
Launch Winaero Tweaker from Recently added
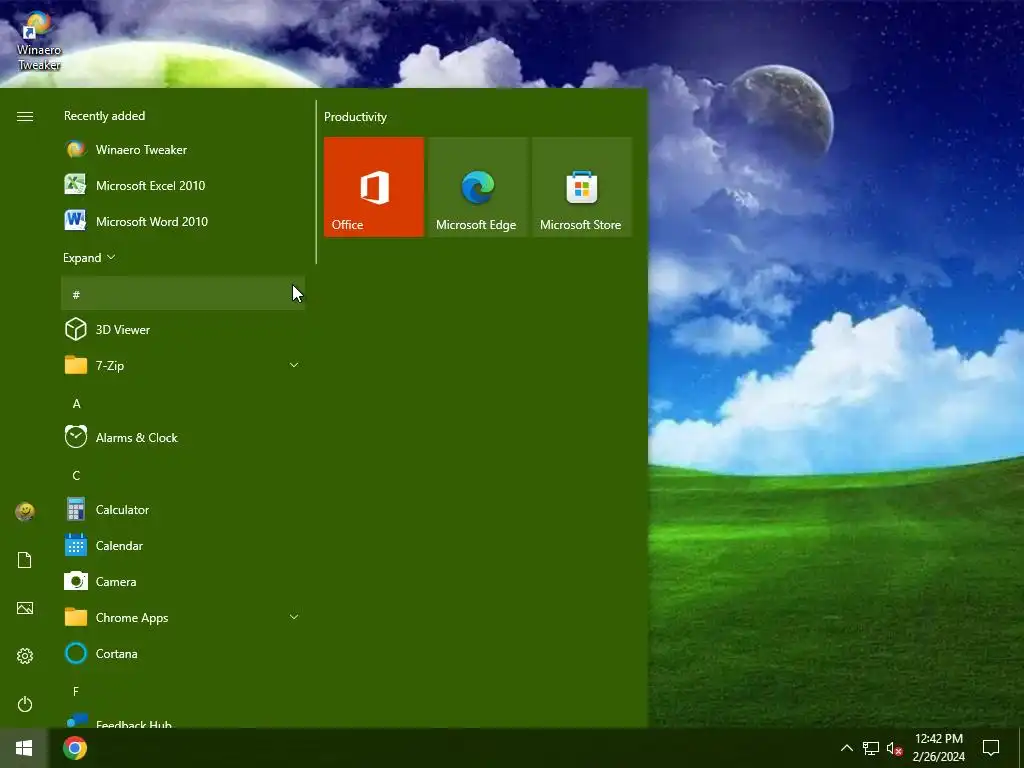tap(183, 150)
